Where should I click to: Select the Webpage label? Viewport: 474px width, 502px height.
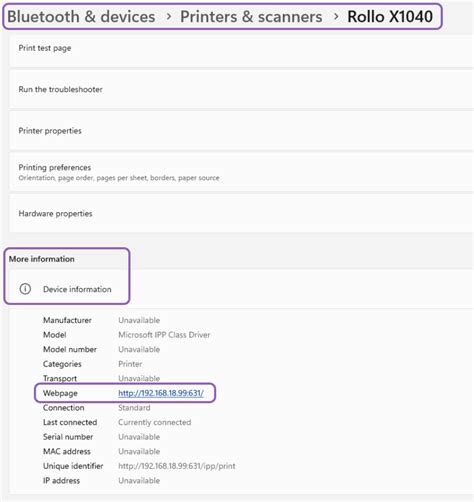tap(60, 393)
